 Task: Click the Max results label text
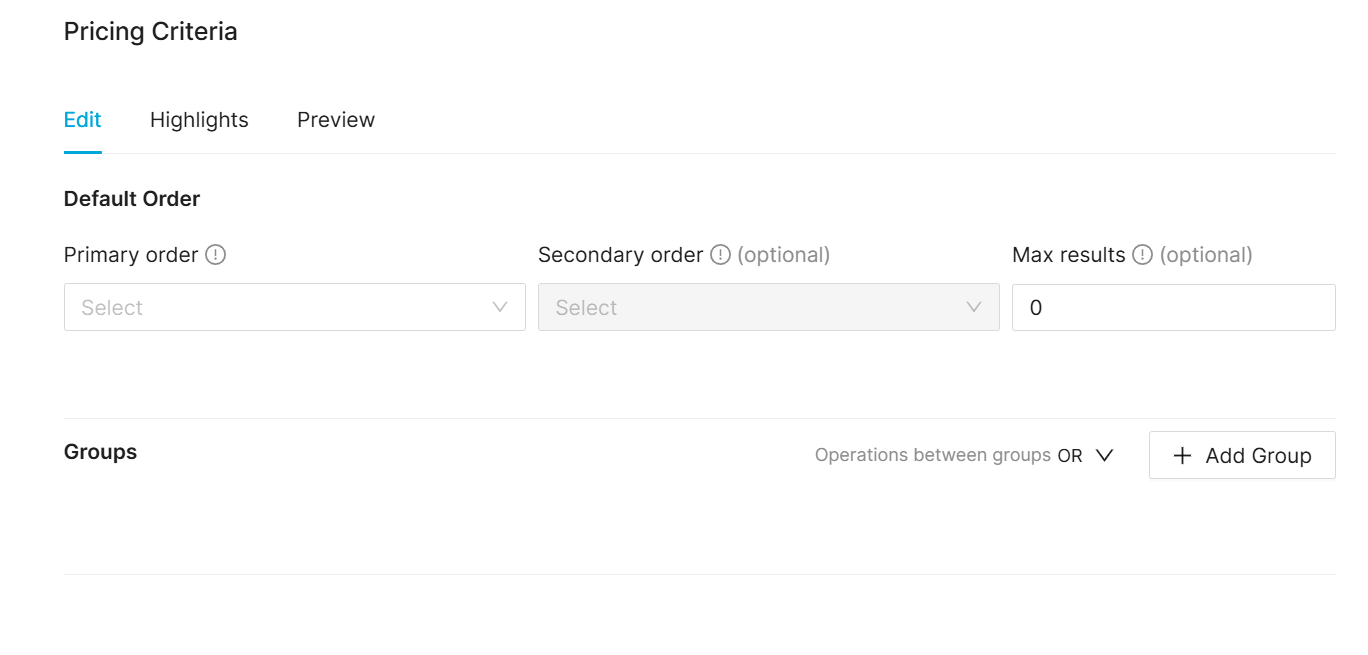pos(1068,255)
